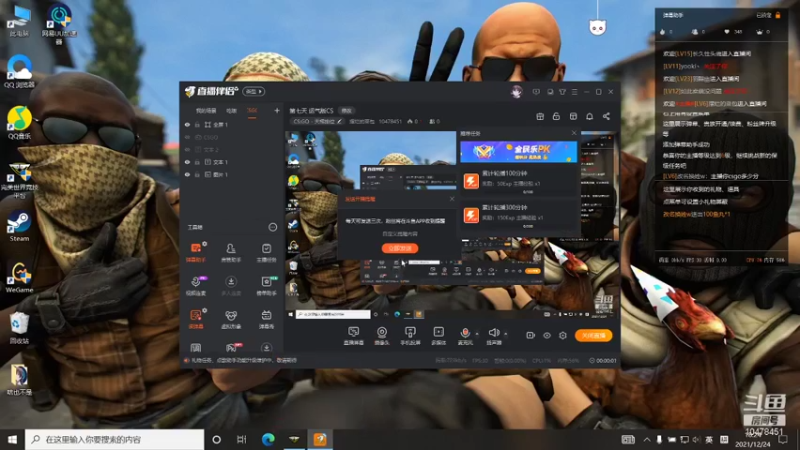
Task: Click the orange send-now button in reminder dialog
Action: pyautogui.click(x=400, y=248)
